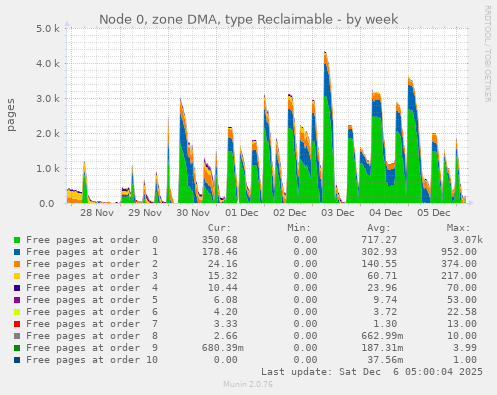This screenshot has height=395, width=497.
Task: Select 'Free pages at order 1' label
Action: pos(92,252)
